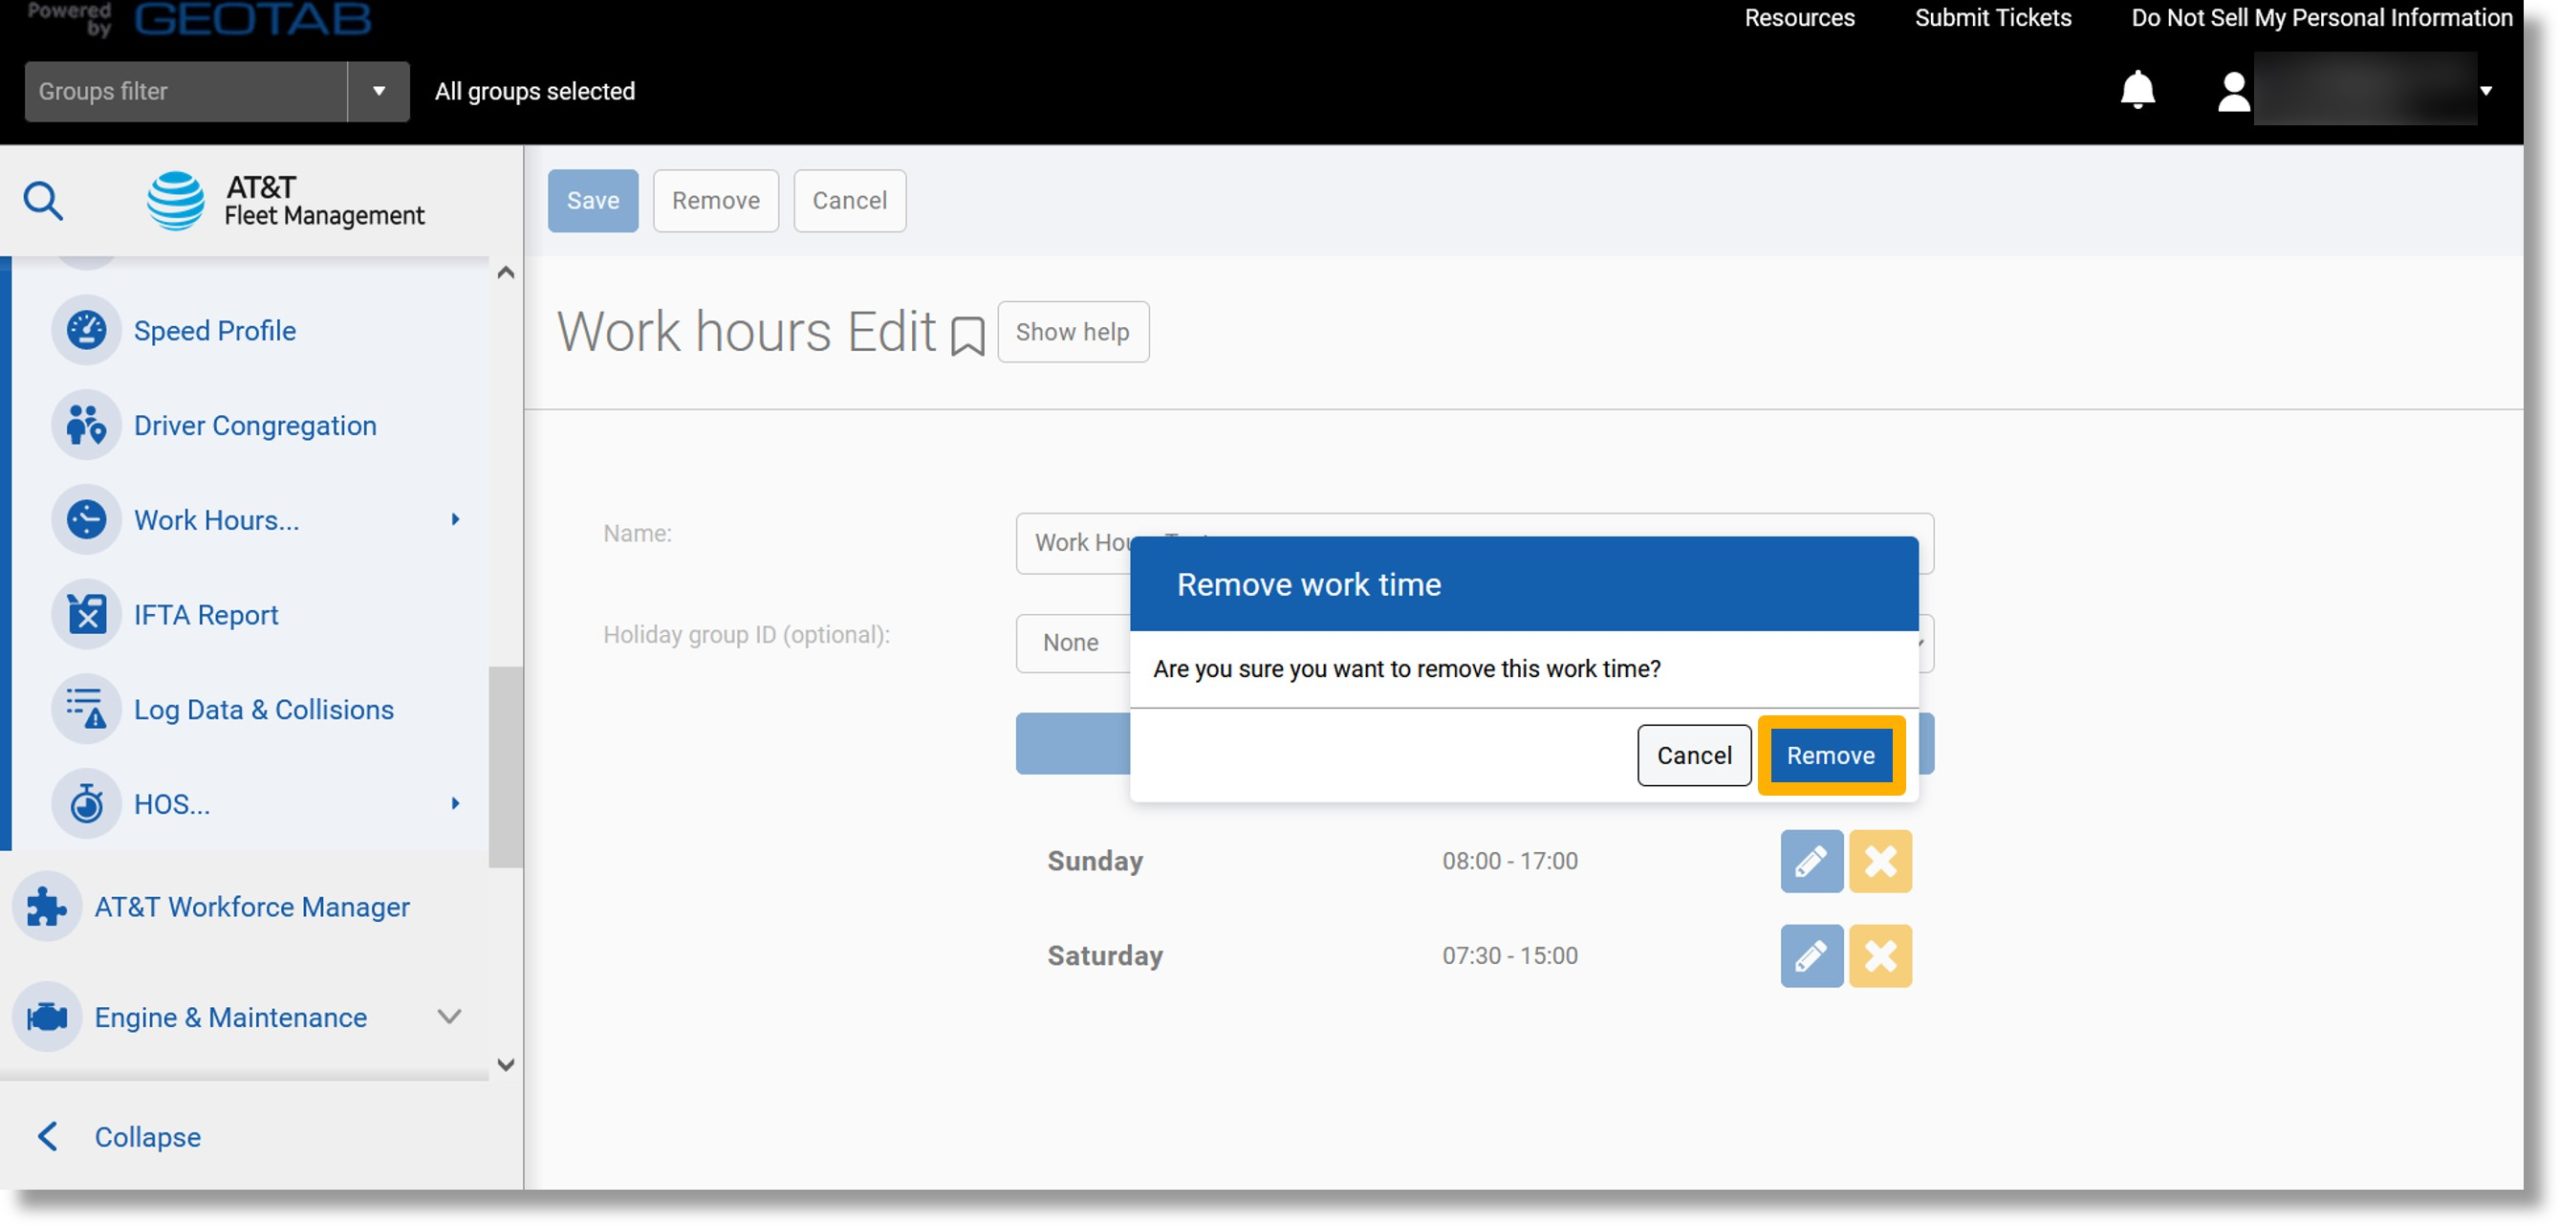Click the Driver Congregation sidebar icon
This screenshot has height=1226, width=2560.
[x=85, y=424]
